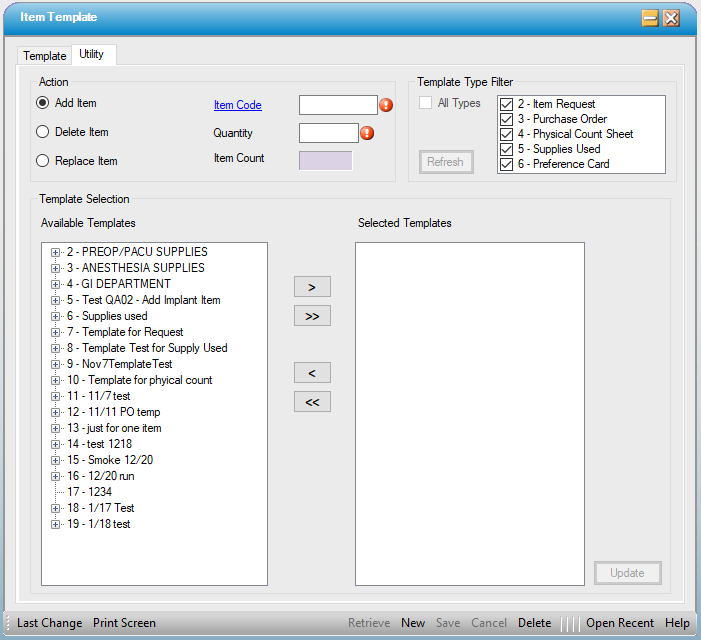
Task: Click the single < move left button
Action: click(x=312, y=373)
